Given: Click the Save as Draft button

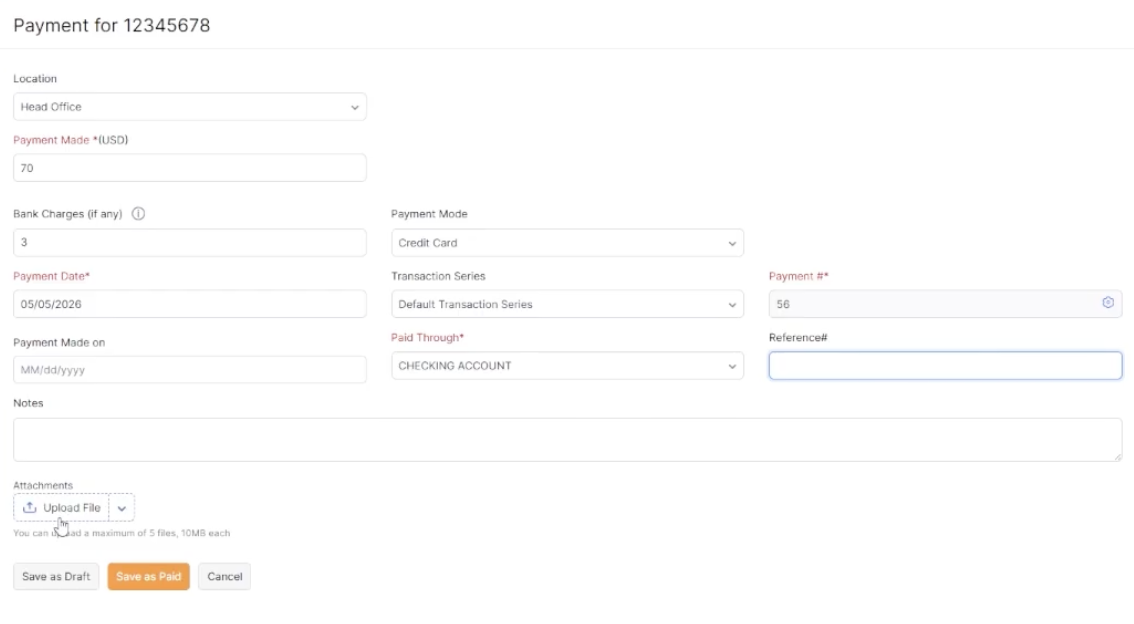Looking at the screenshot, I should pos(56,576).
